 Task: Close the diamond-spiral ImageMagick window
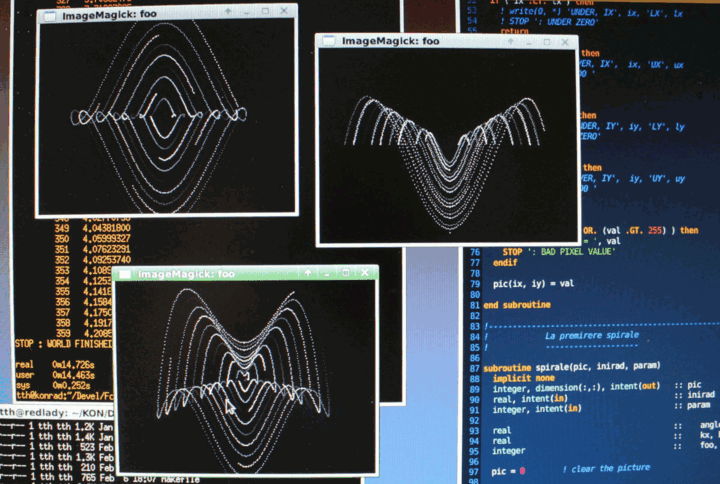point(284,10)
